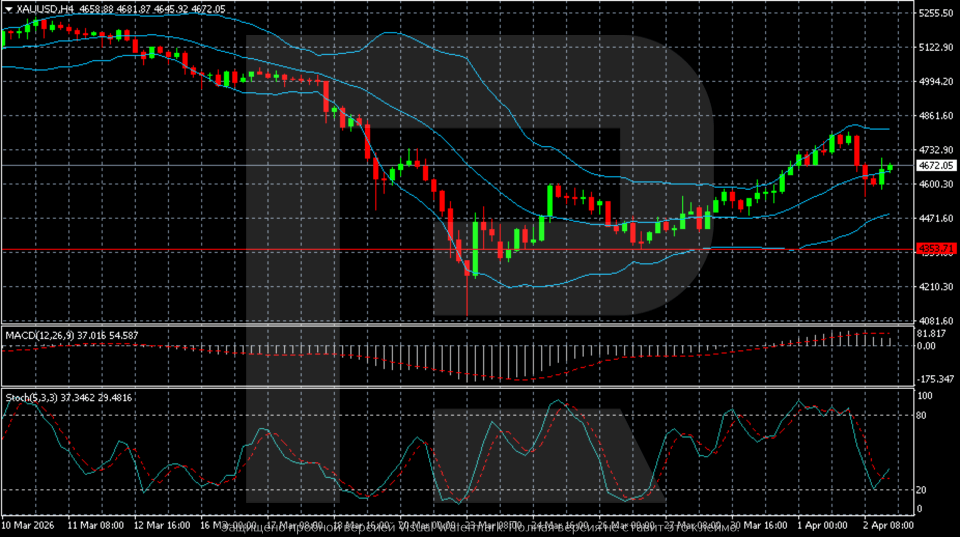Viewport: 960px width, 537px height.
Task: Click the 1 Apr 00:00 date label
Action: (x=821, y=524)
